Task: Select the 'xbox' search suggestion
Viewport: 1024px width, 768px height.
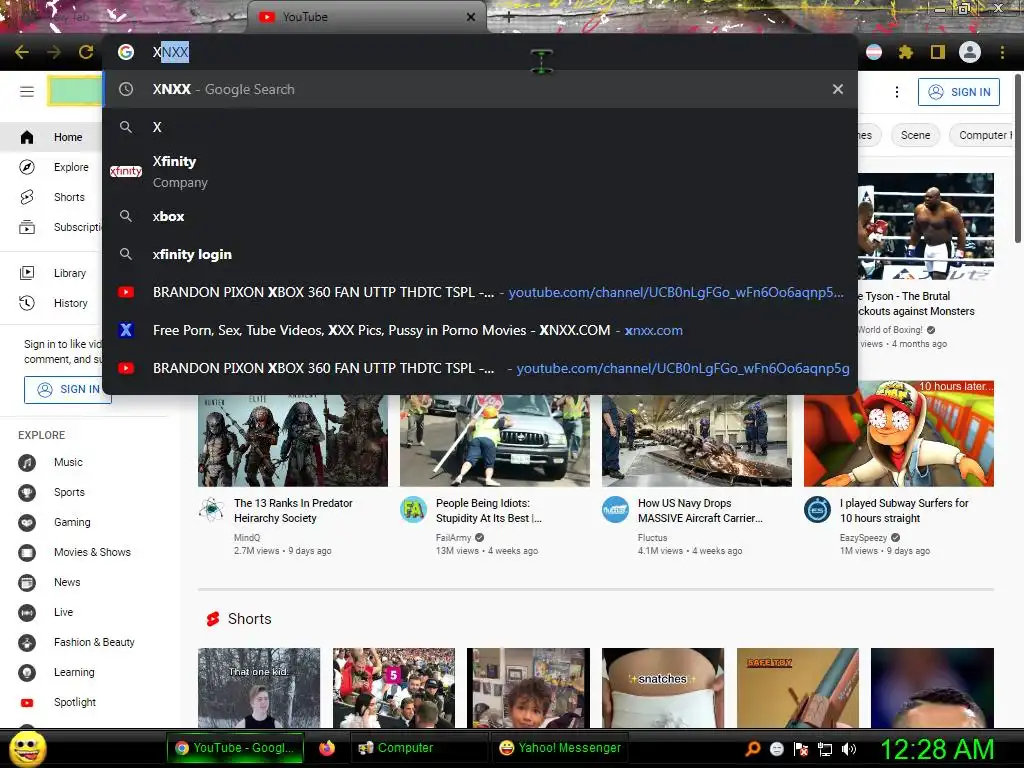Action: pos(480,217)
